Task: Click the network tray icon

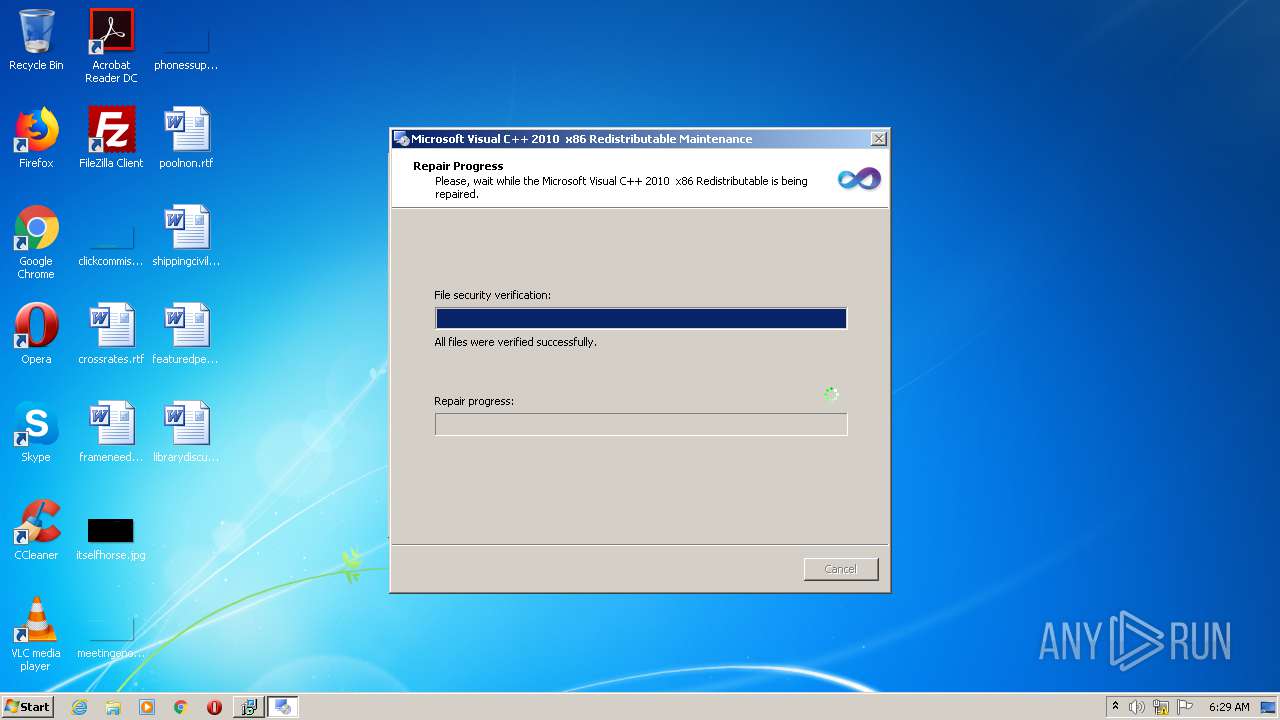Action: tap(1161, 707)
